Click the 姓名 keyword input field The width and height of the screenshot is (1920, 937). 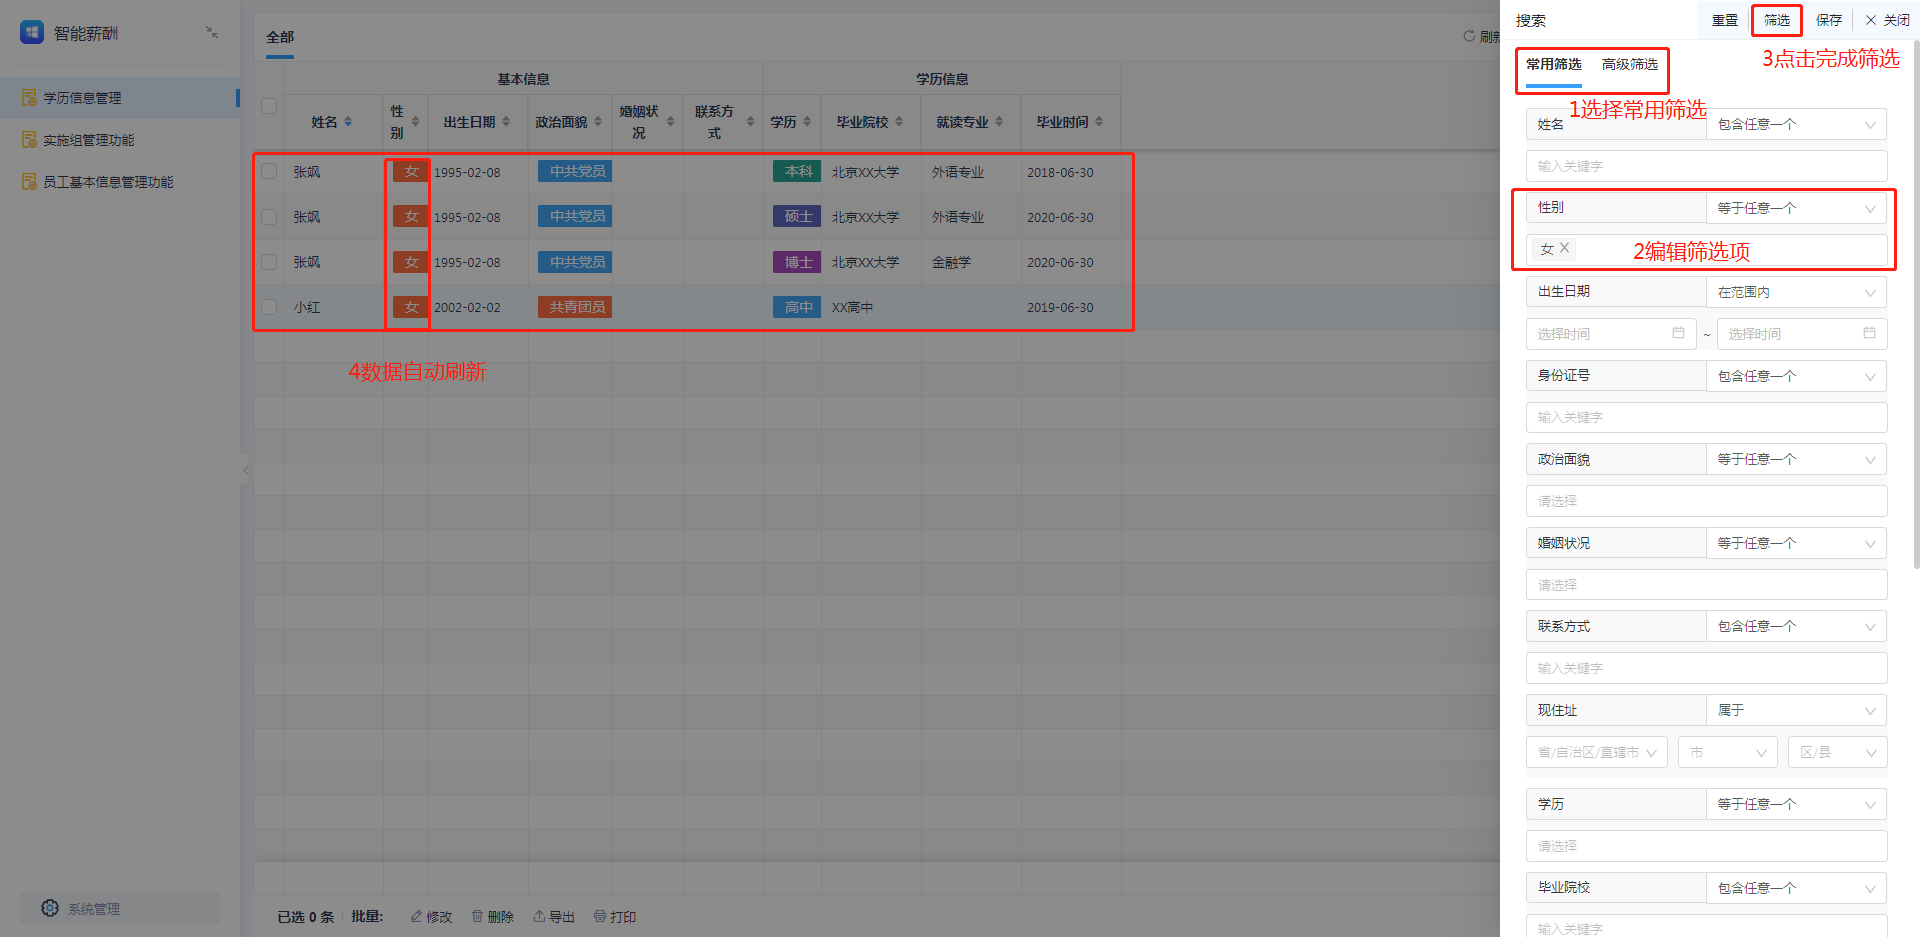click(x=1707, y=166)
